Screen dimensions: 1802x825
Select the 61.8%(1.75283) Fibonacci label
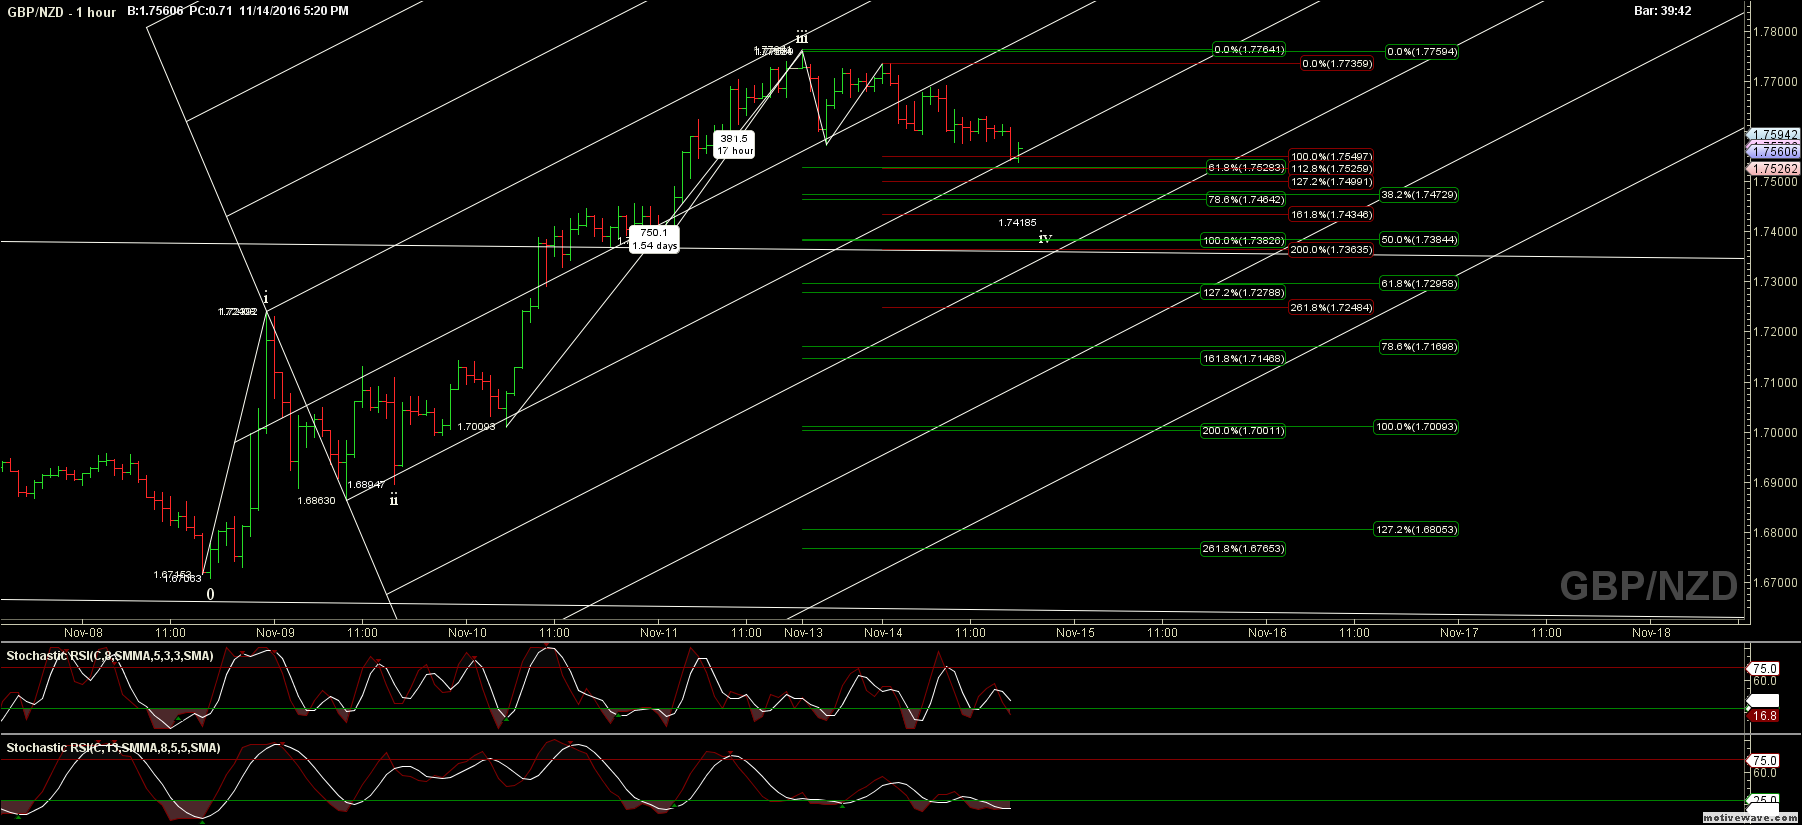coord(1245,168)
